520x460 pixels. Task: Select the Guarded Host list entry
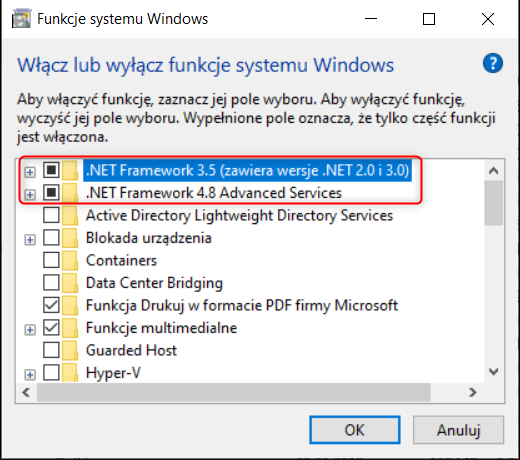(x=131, y=351)
